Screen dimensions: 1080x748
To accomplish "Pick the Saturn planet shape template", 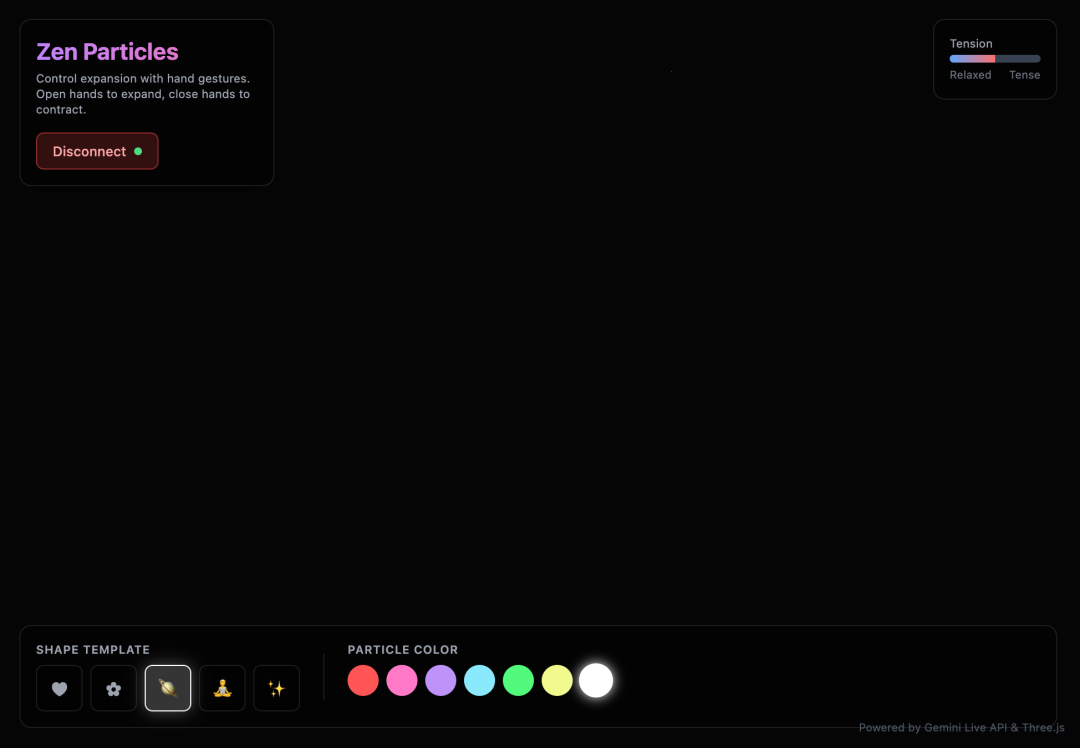I will point(168,688).
